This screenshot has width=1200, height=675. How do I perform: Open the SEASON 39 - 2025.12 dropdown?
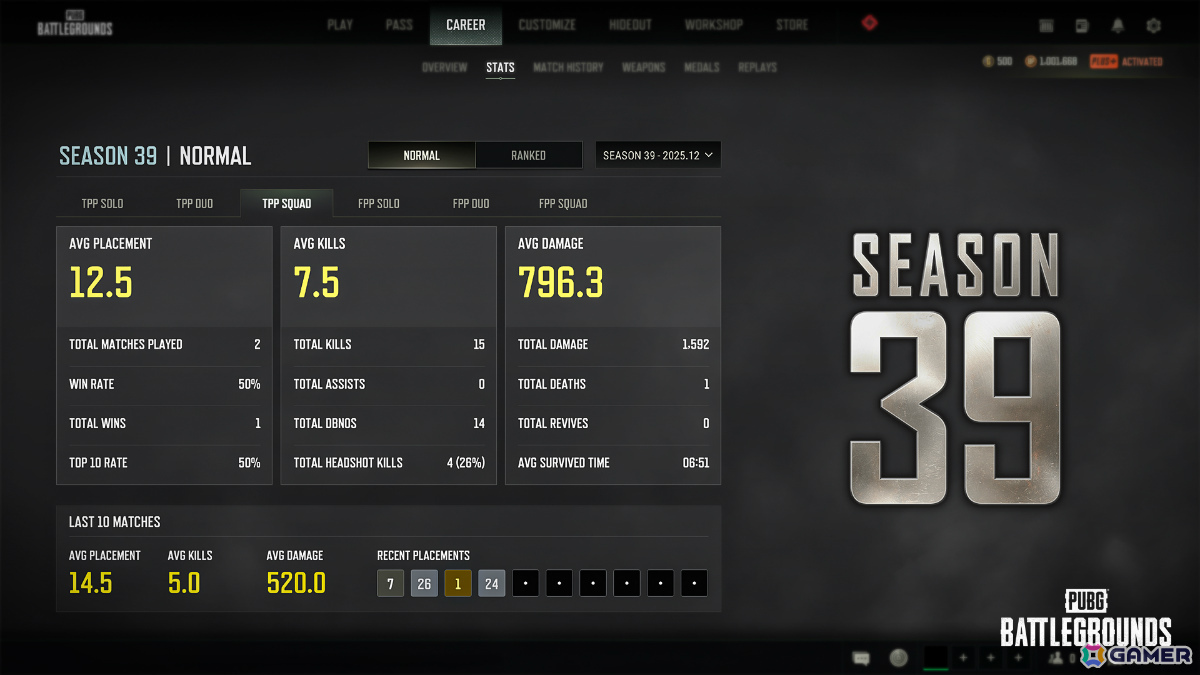pos(657,155)
